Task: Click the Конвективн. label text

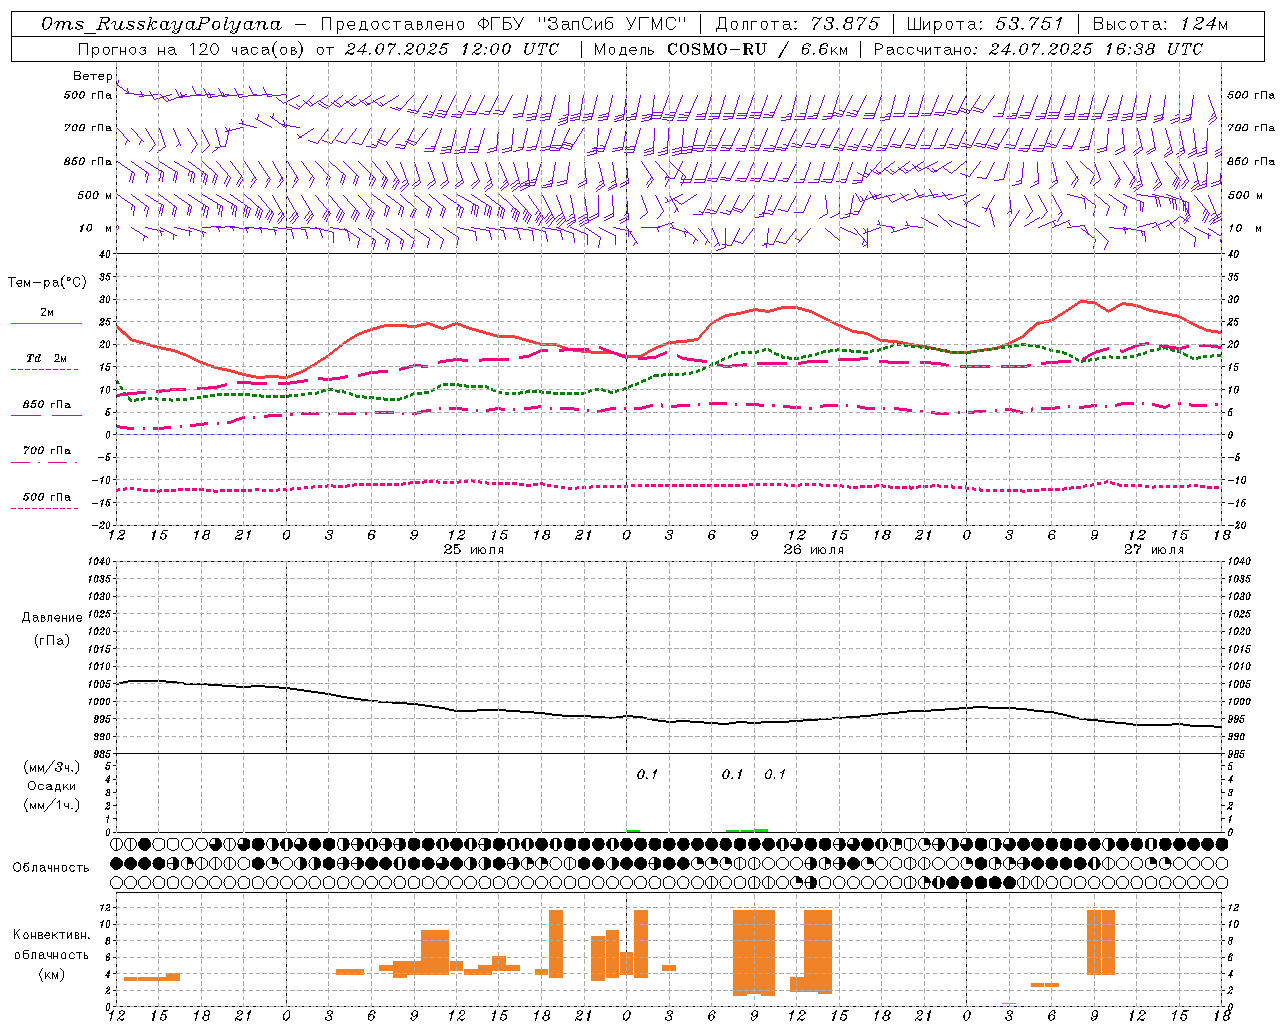Action: pyautogui.click(x=52, y=935)
